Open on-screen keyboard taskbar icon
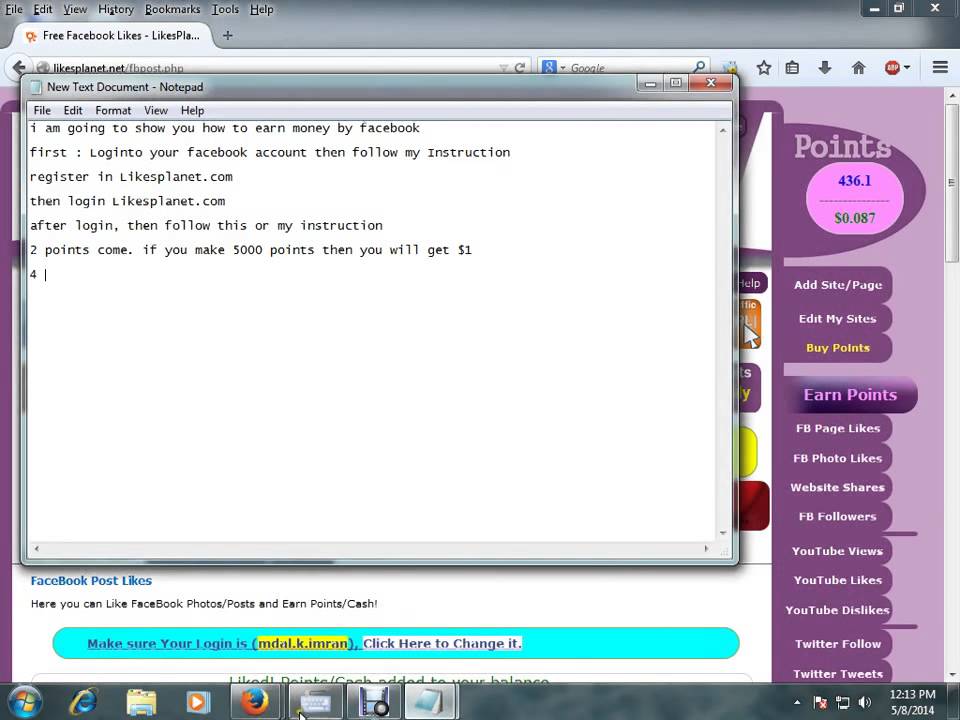The width and height of the screenshot is (960, 720). [315, 702]
